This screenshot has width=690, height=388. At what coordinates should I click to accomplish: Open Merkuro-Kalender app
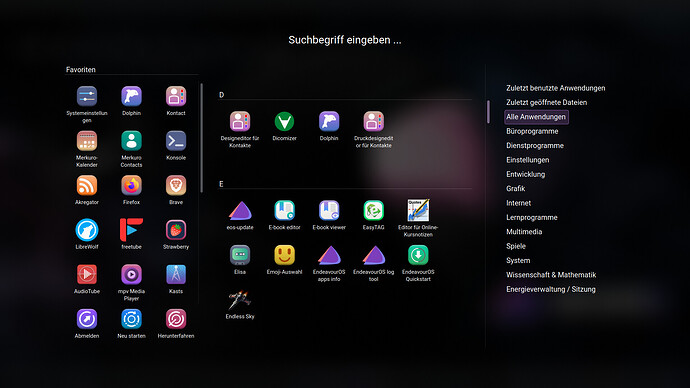point(87,141)
